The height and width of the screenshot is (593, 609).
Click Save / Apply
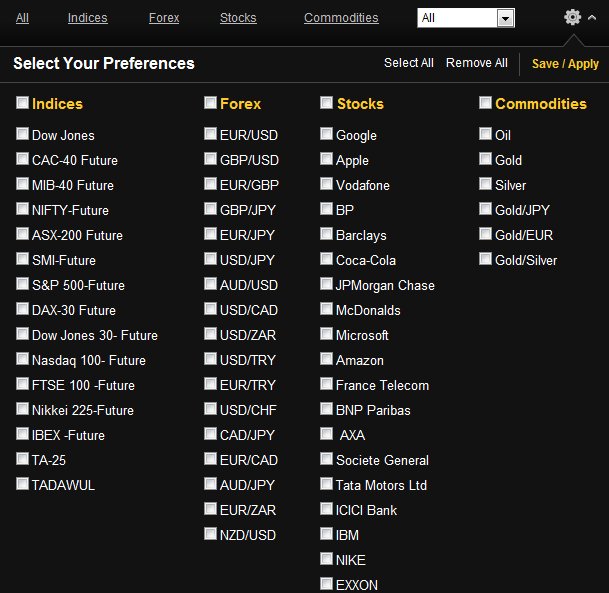pyautogui.click(x=565, y=64)
